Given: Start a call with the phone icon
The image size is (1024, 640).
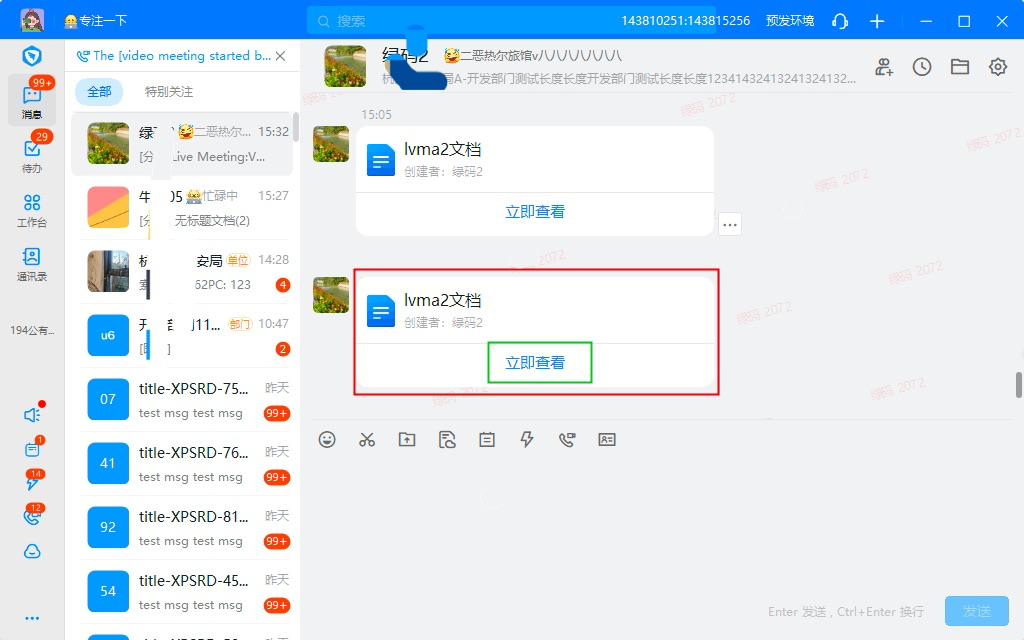Looking at the screenshot, I should [567, 439].
